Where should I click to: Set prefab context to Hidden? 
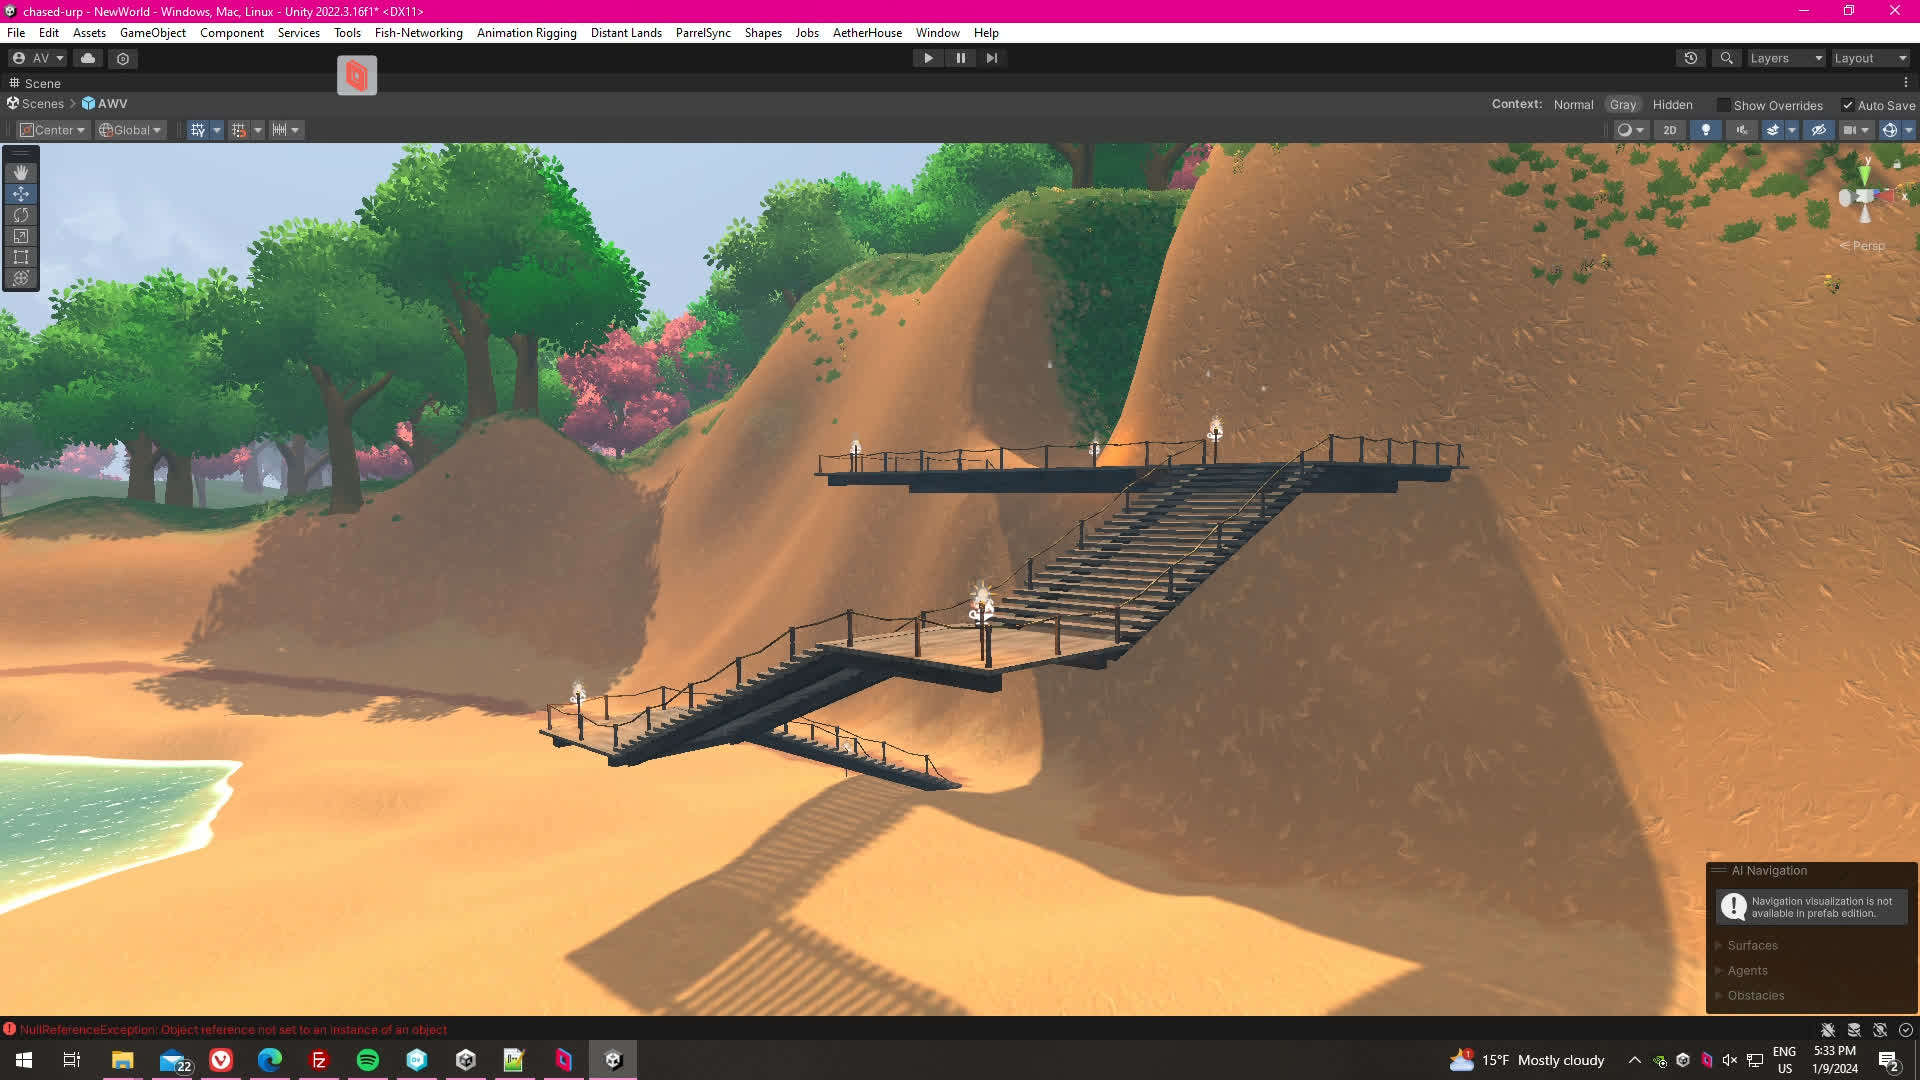tap(1672, 105)
